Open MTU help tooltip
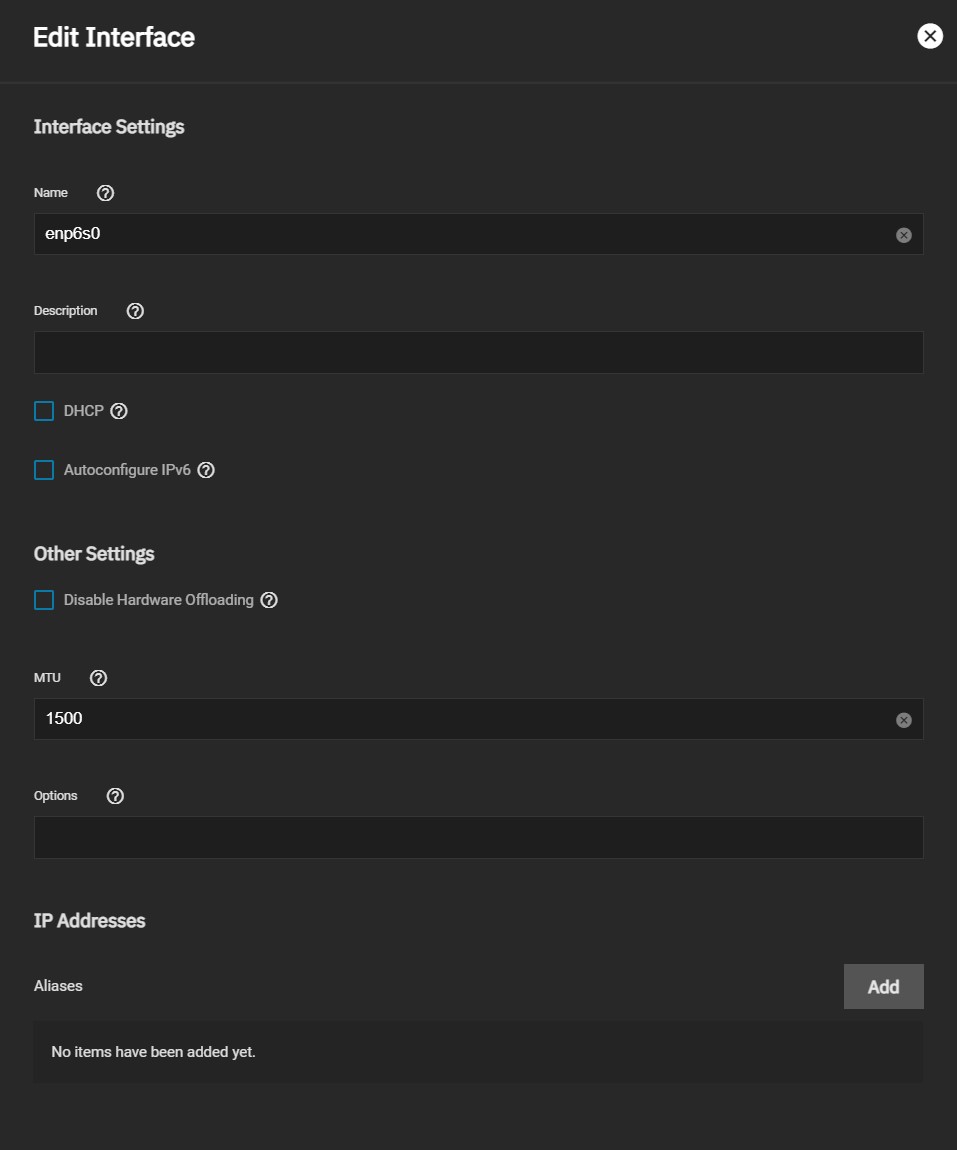Viewport: 957px width, 1150px height. click(x=98, y=678)
